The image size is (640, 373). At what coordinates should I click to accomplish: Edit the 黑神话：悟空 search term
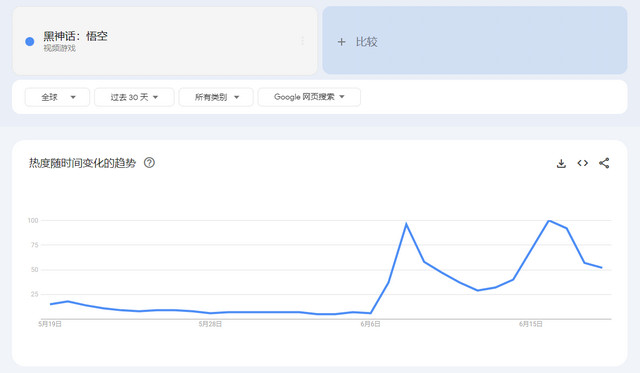coord(75,36)
